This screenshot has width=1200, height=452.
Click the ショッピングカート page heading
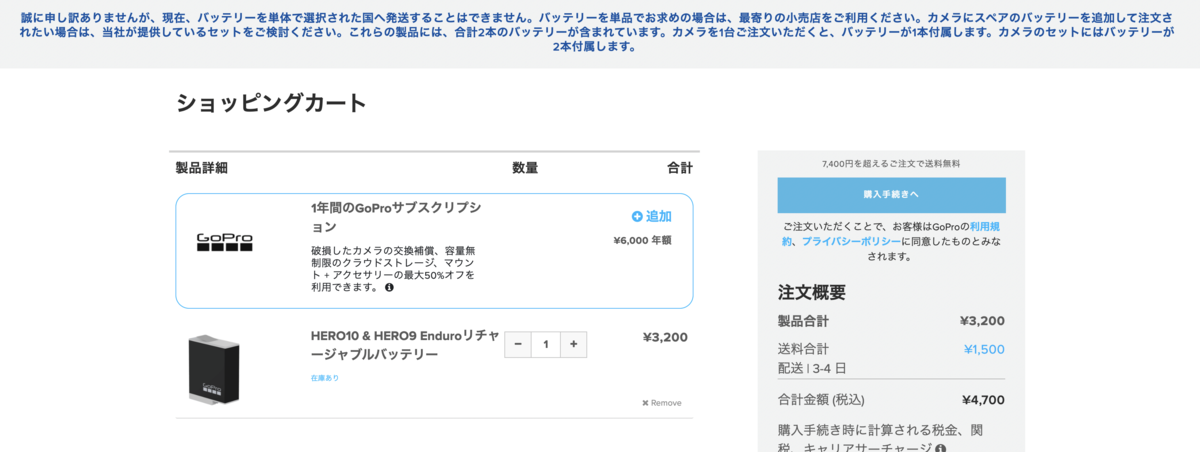pyautogui.click(x=272, y=102)
